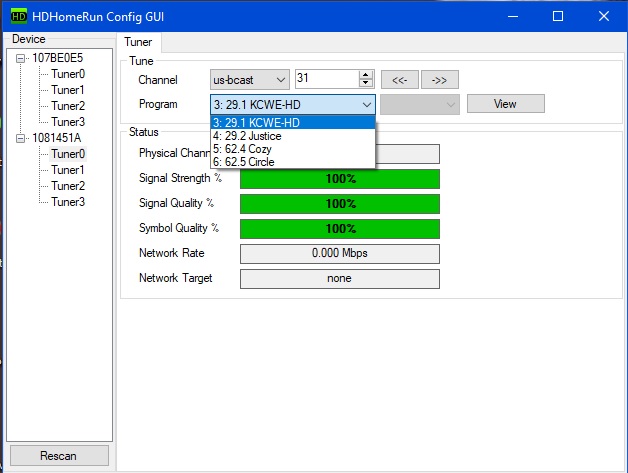Maximize the HDHomeRun Config GUI window
628x473 pixels.
[x=558, y=16]
